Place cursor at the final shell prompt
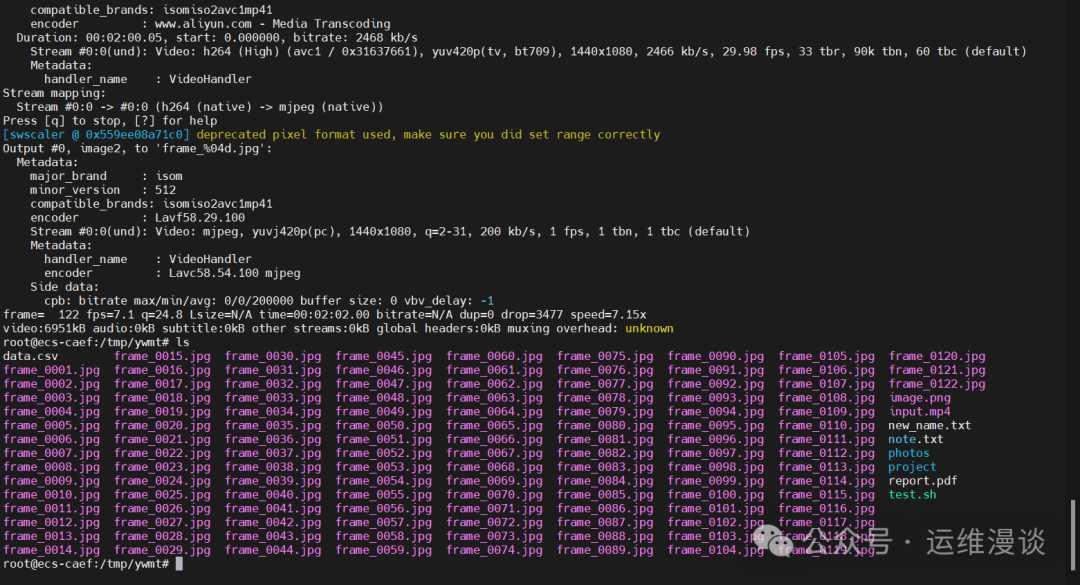This screenshot has height=585, width=1080. pyautogui.click(x=179, y=564)
